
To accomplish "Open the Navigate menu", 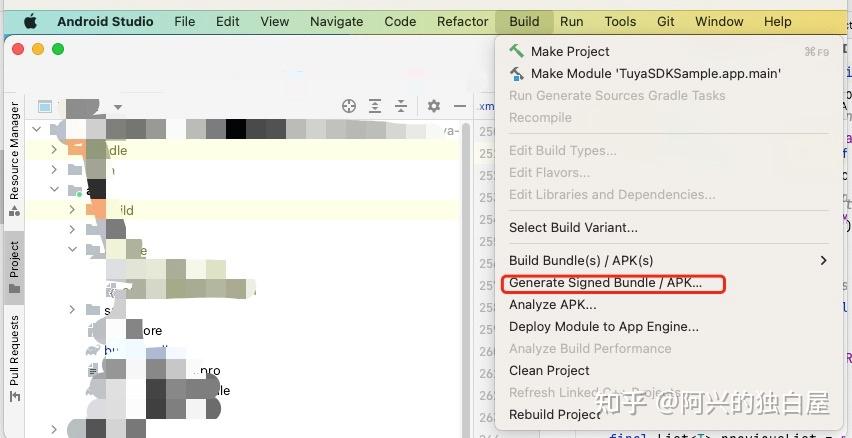I will click(x=336, y=22).
